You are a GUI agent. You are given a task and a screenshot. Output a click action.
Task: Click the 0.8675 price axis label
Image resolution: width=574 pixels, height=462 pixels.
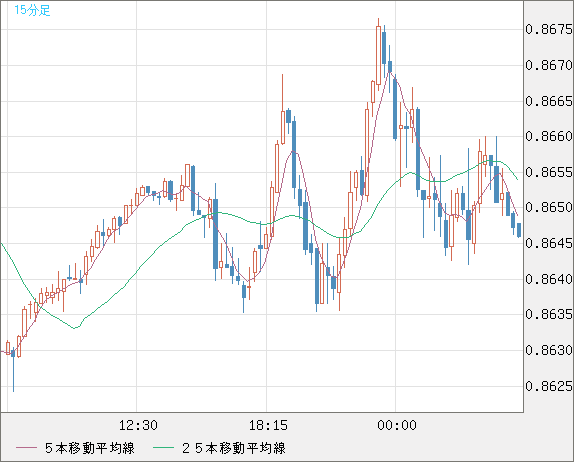549,29
